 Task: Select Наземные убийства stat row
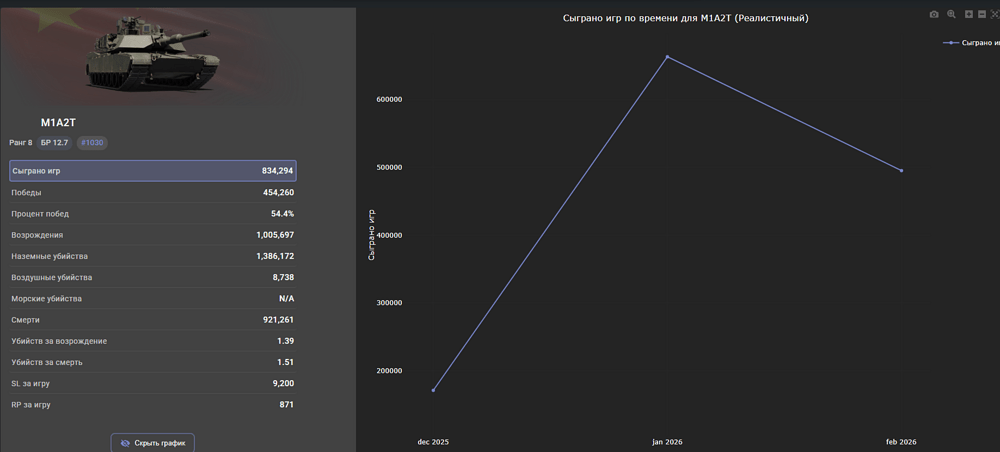click(x=153, y=256)
